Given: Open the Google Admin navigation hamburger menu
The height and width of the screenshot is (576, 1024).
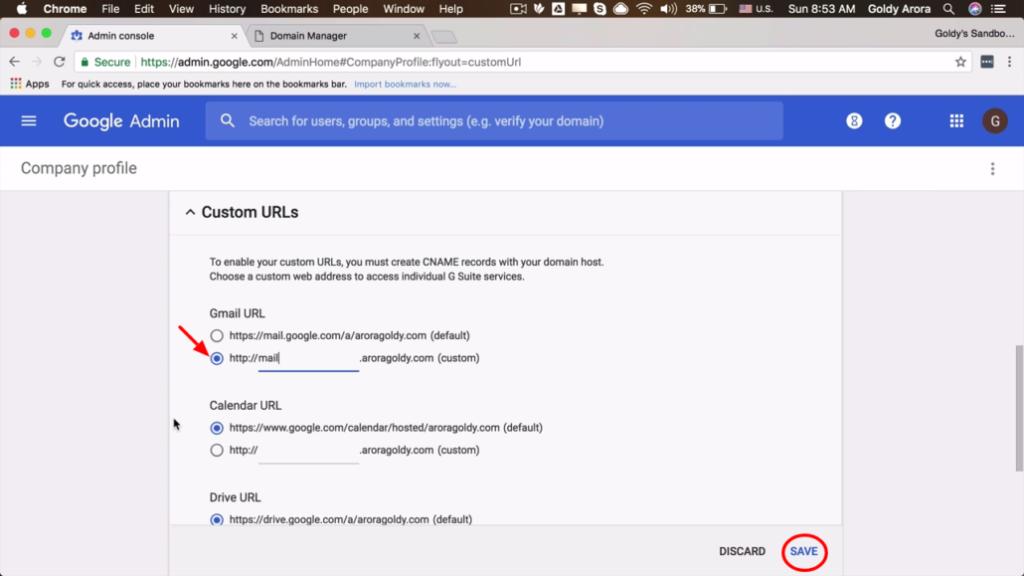Looking at the screenshot, I should tap(28, 120).
